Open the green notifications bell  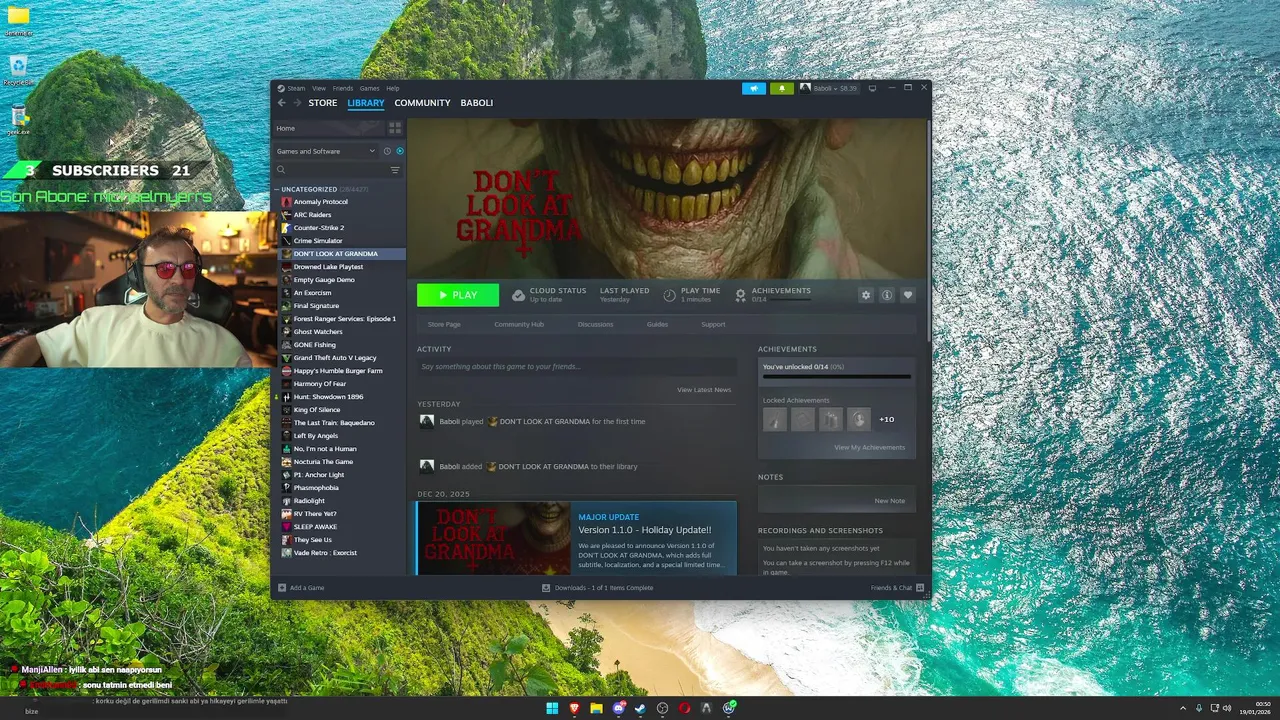pyautogui.click(x=782, y=88)
